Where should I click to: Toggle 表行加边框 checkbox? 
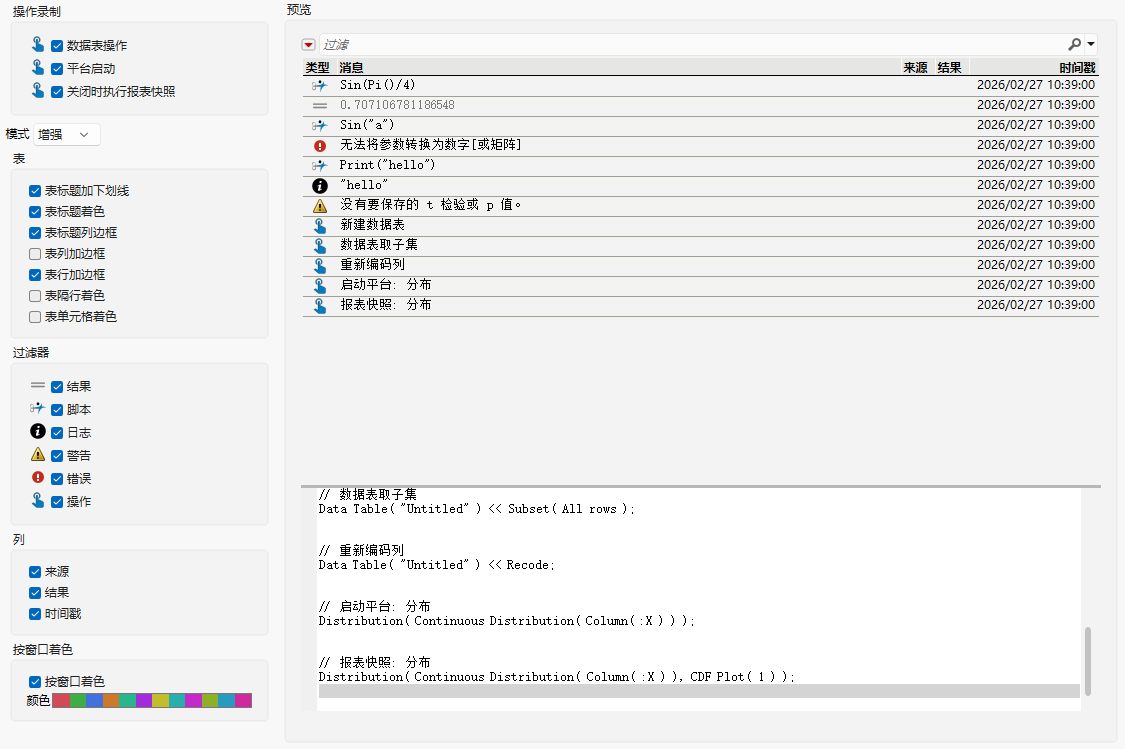tap(35, 275)
